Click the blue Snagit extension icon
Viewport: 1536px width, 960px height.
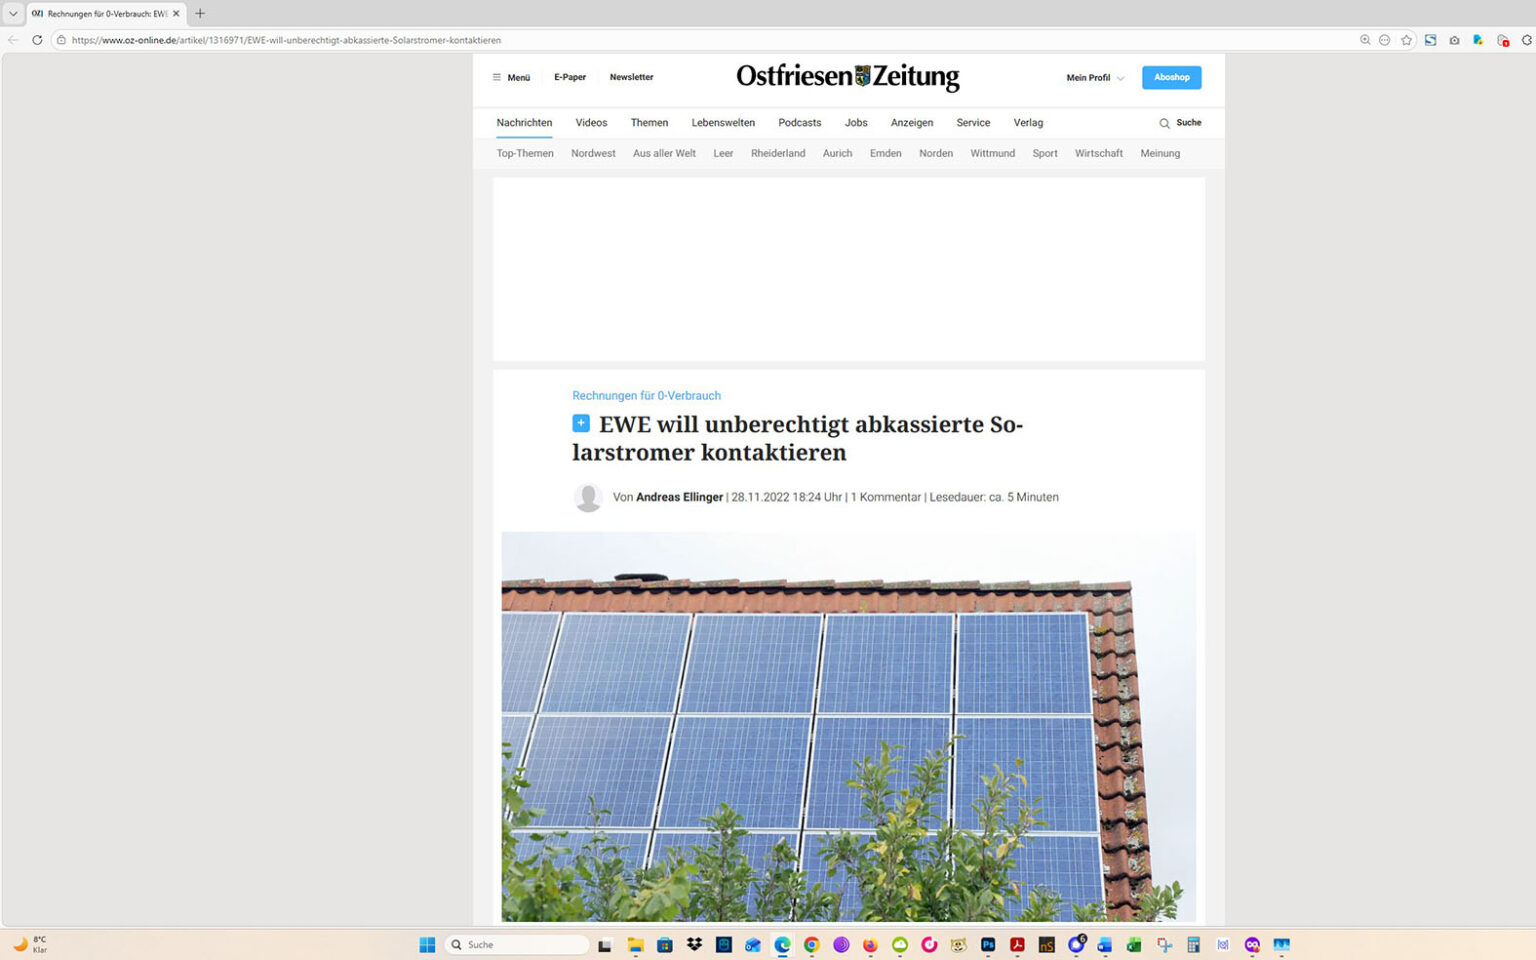pyautogui.click(x=1430, y=40)
